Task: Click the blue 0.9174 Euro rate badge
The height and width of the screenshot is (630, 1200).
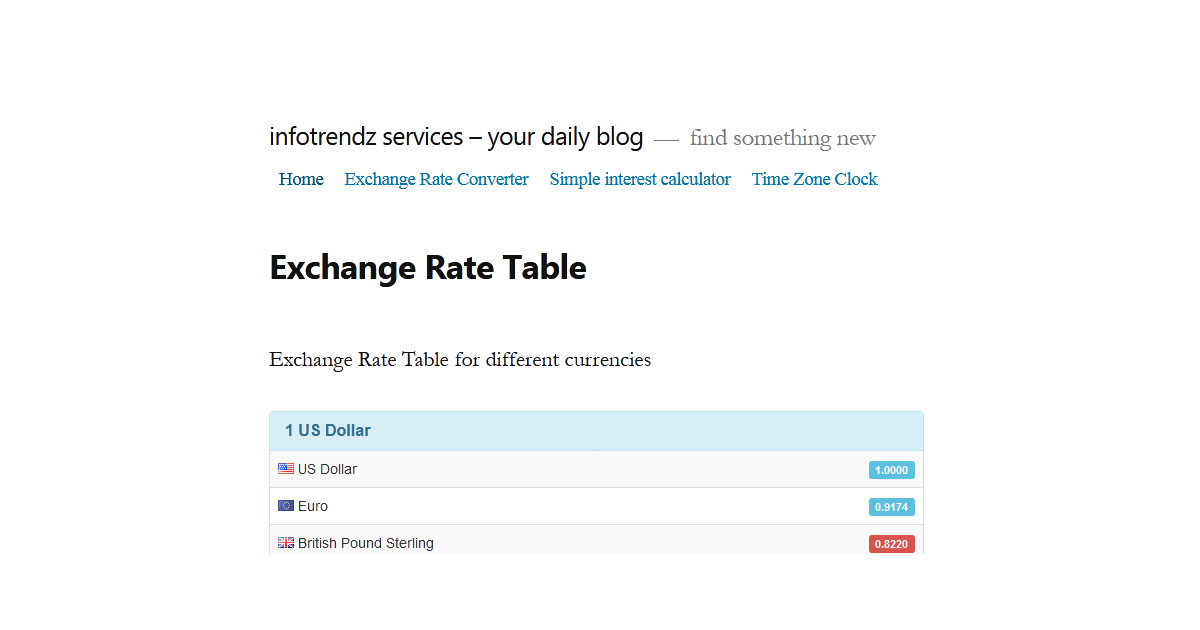Action: click(x=890, y=506)
